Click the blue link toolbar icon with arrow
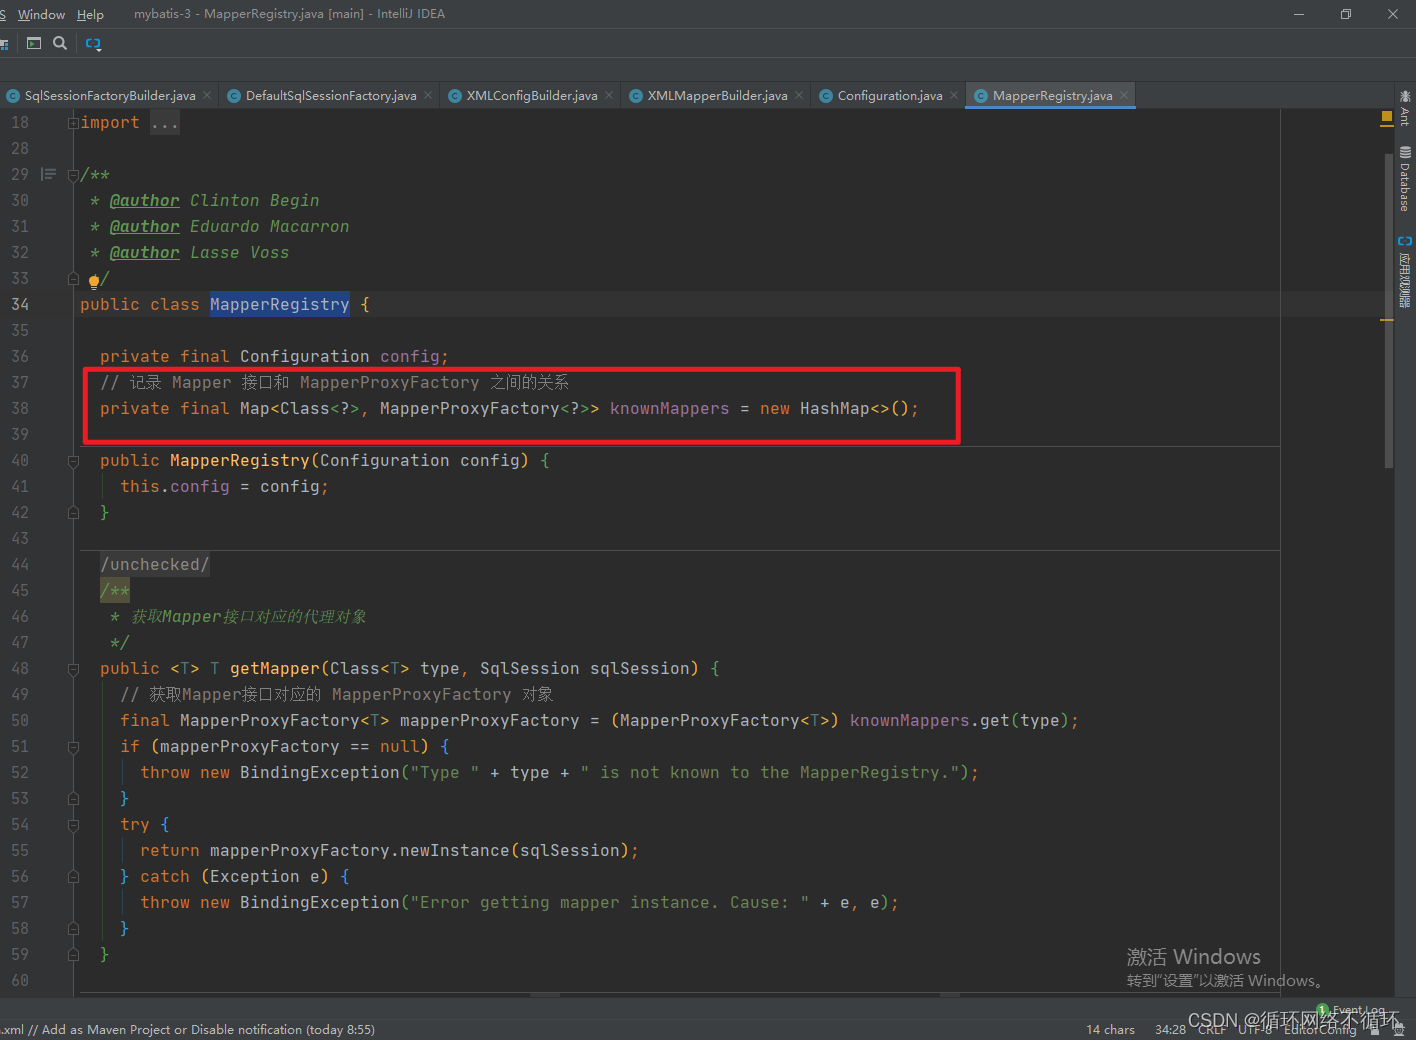 pos(93,43)
